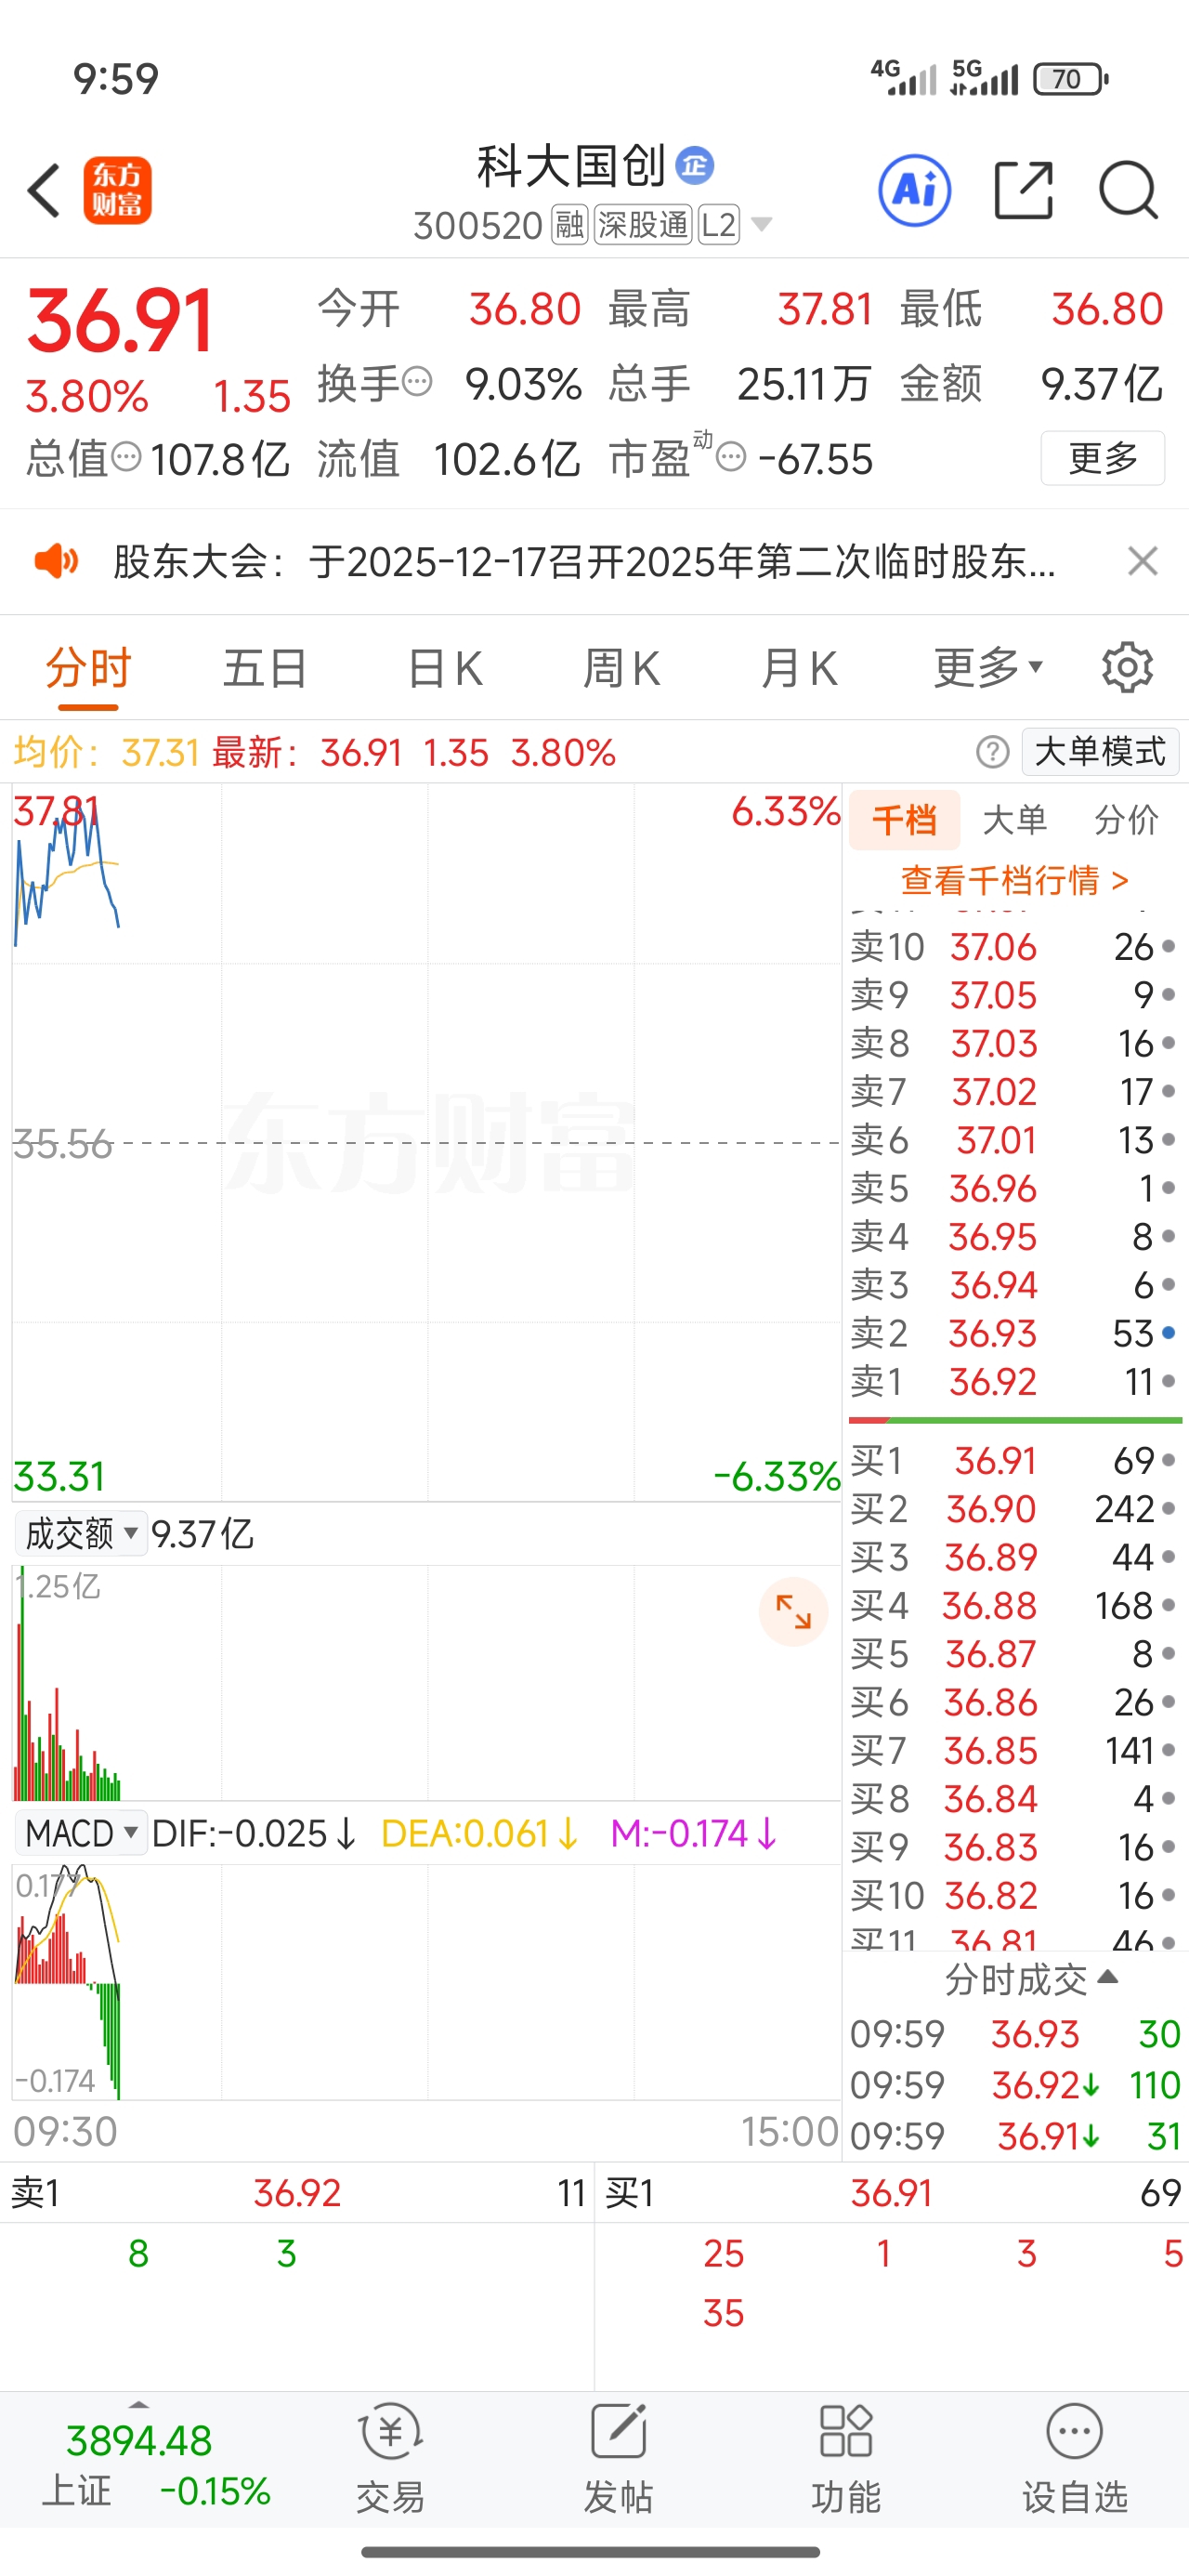Open the 市盈 info bubble icon
Image resolution: width=1189 pixels, height=2576 pixels.
point(731,458)
